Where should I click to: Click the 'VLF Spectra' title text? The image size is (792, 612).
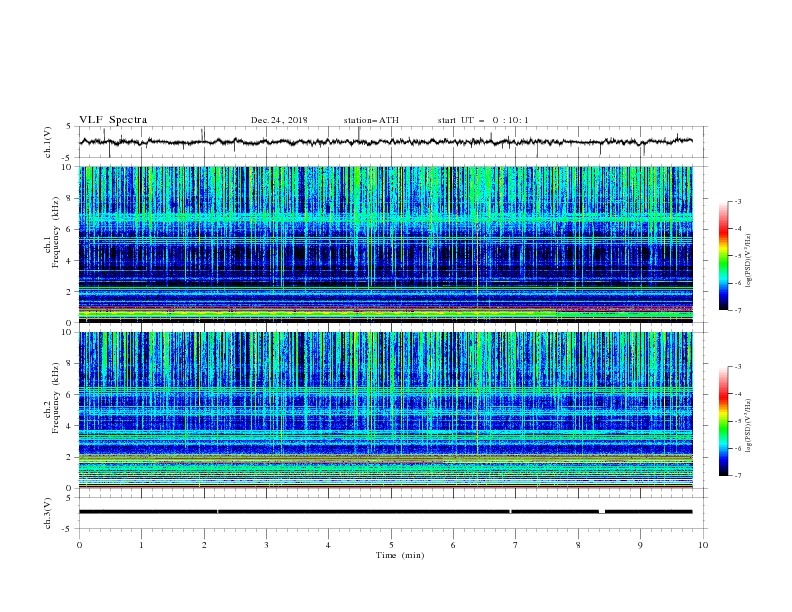pos(113,120)
